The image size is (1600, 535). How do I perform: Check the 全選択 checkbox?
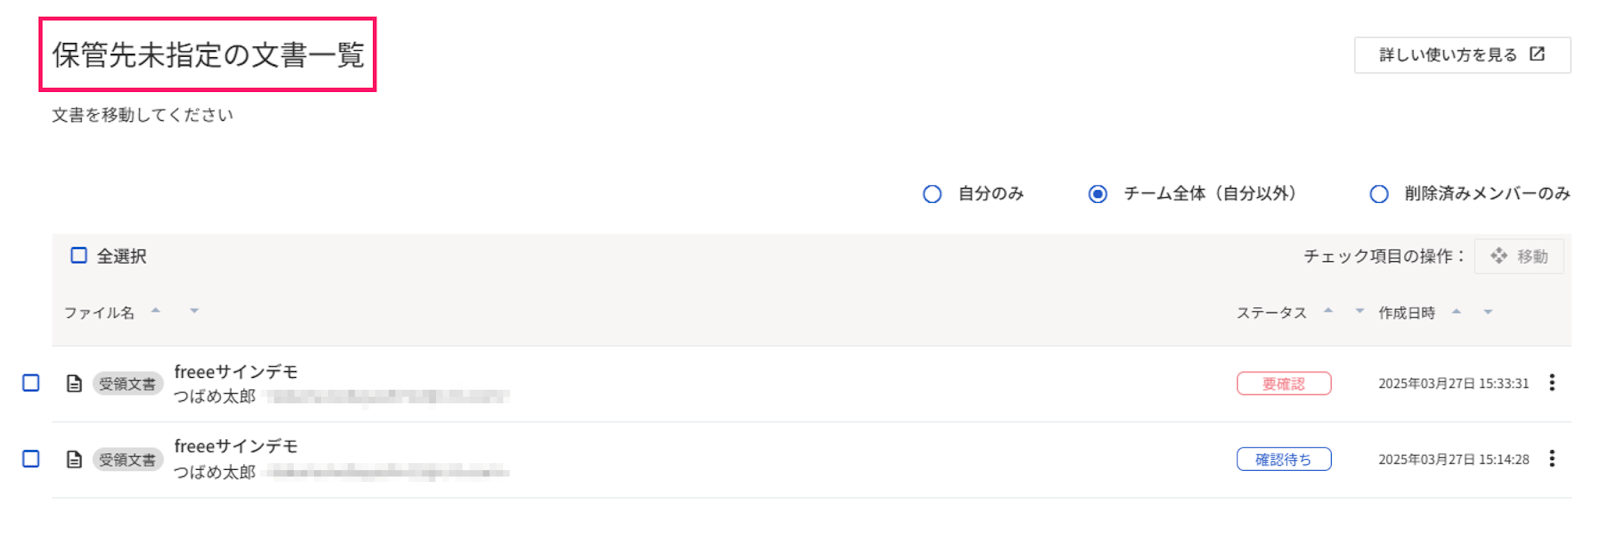79,255
